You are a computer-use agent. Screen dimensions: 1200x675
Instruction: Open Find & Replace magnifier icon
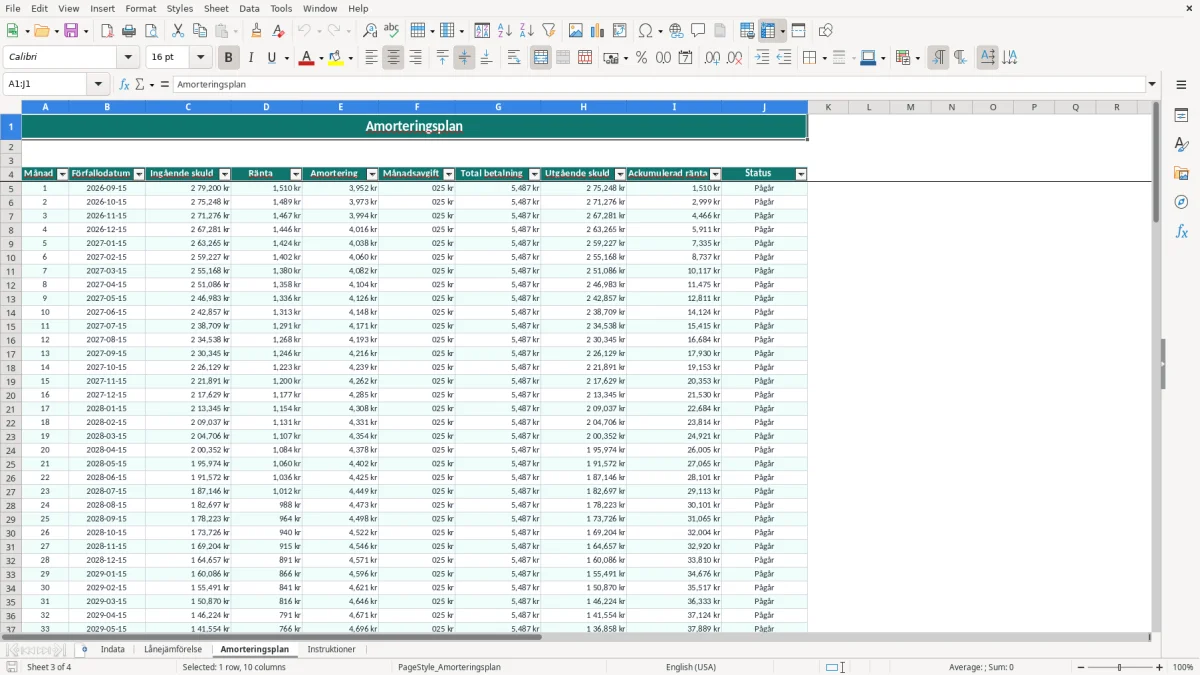tap(370, 31)
